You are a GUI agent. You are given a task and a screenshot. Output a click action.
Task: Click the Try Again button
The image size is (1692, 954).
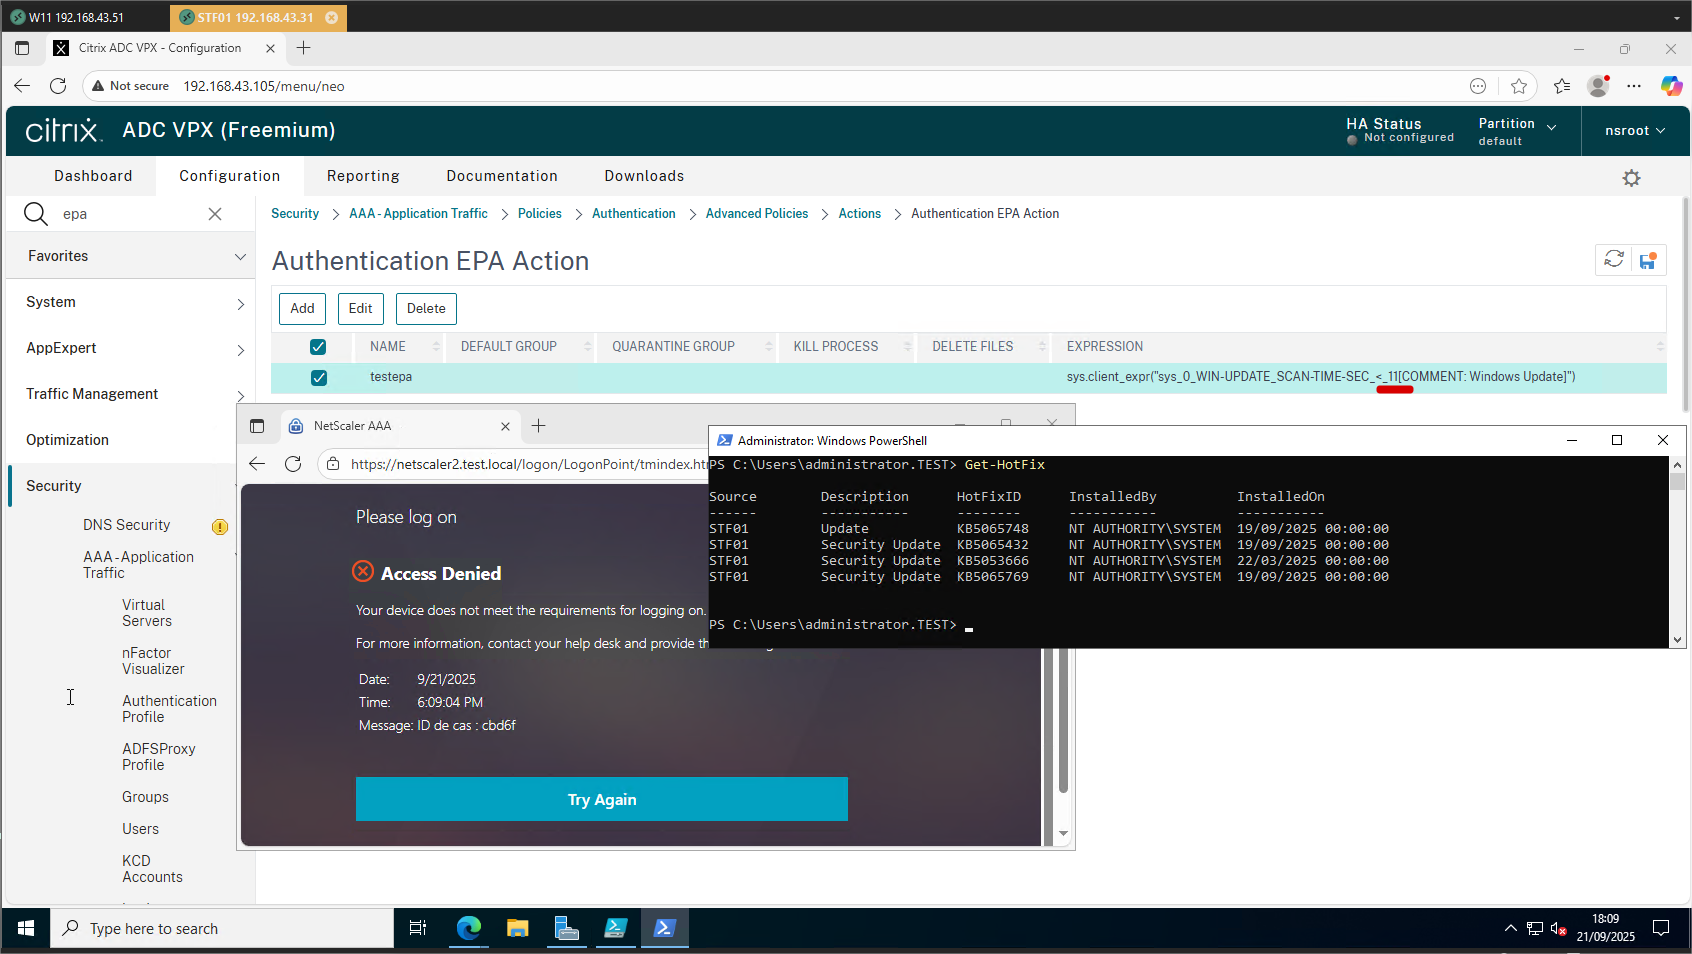click(x=601, y=799)
